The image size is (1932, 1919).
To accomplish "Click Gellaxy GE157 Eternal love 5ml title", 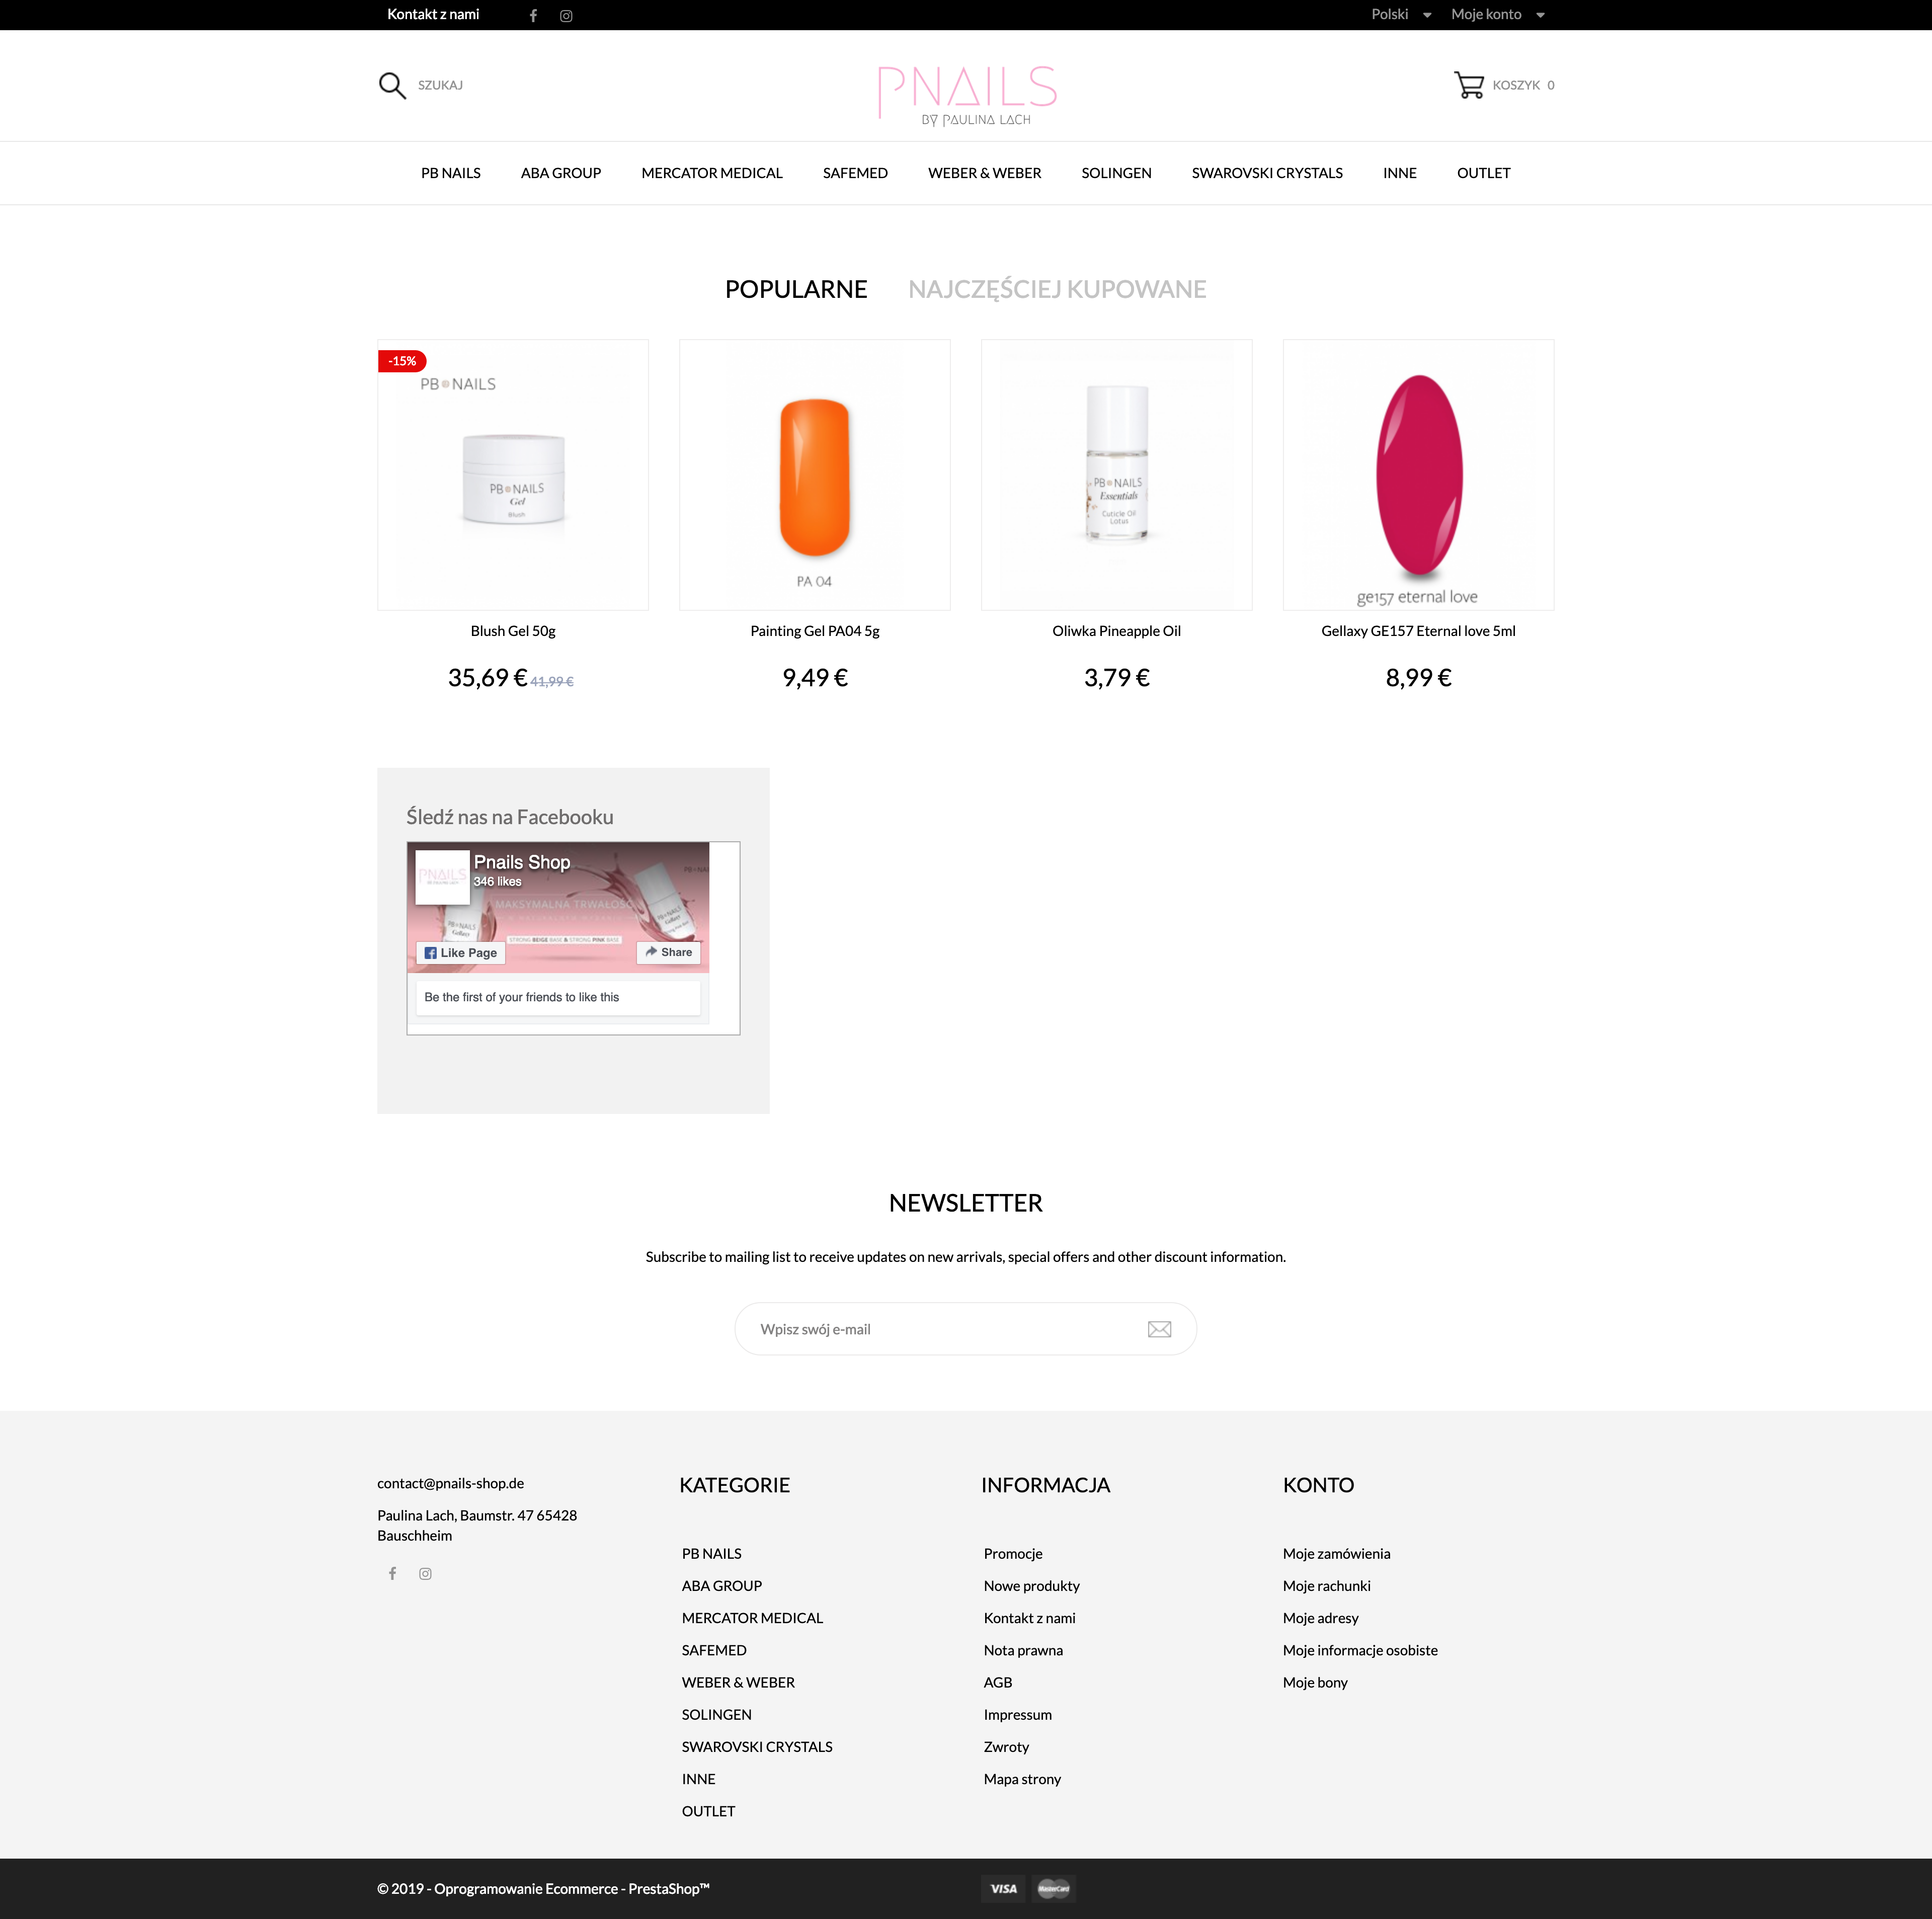I will point(1418,631).
